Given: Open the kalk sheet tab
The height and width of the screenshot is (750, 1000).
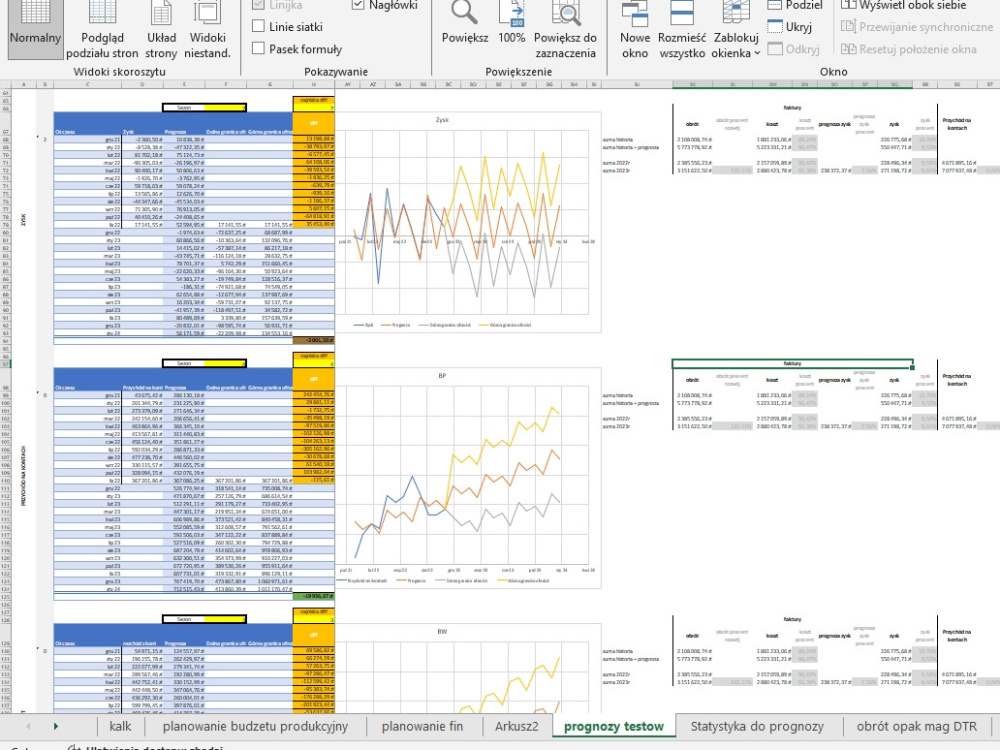Looking at the screenshot, I should tap(120, 726).
